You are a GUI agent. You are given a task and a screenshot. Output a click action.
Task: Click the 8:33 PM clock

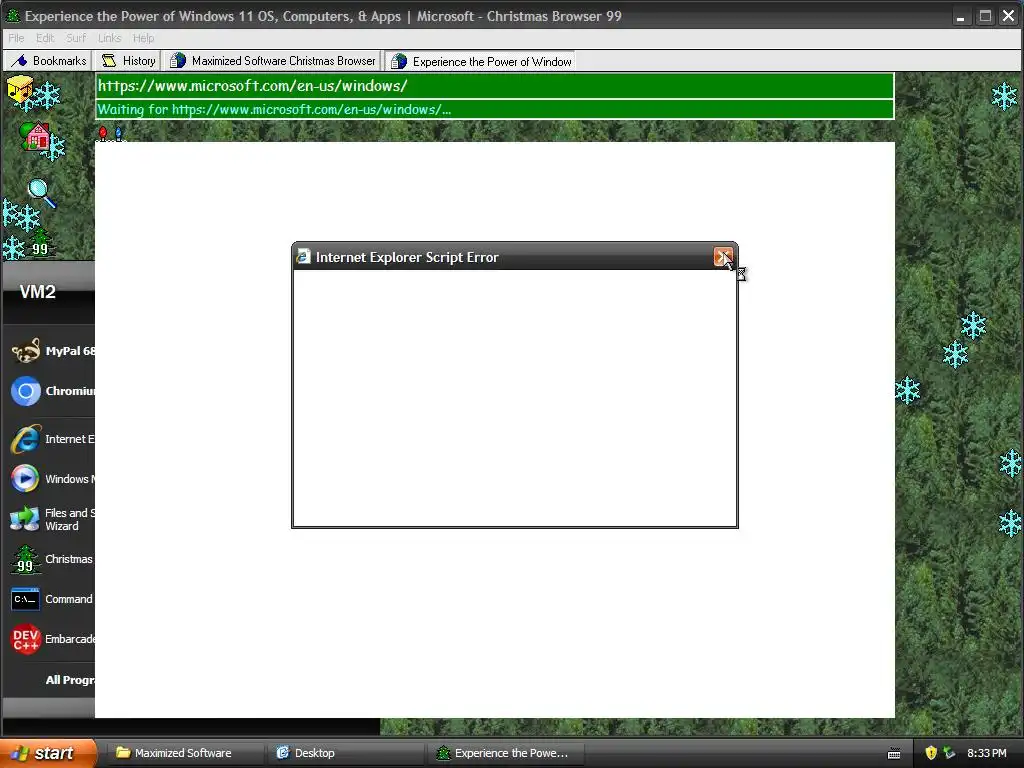[x=987, y=753]
